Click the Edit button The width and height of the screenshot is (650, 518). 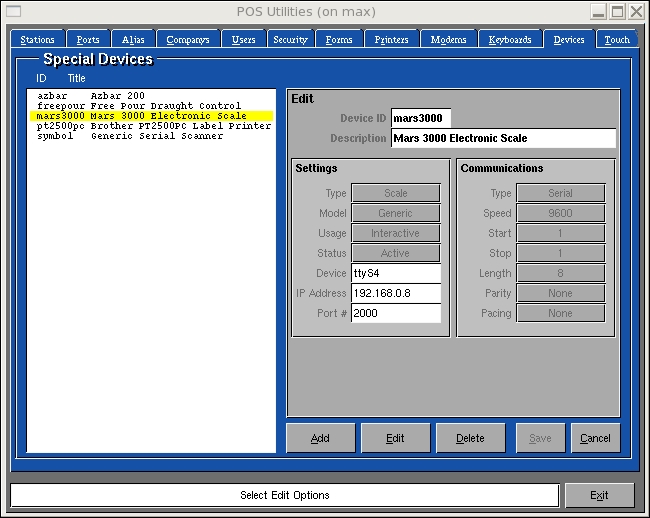(395, 438)
